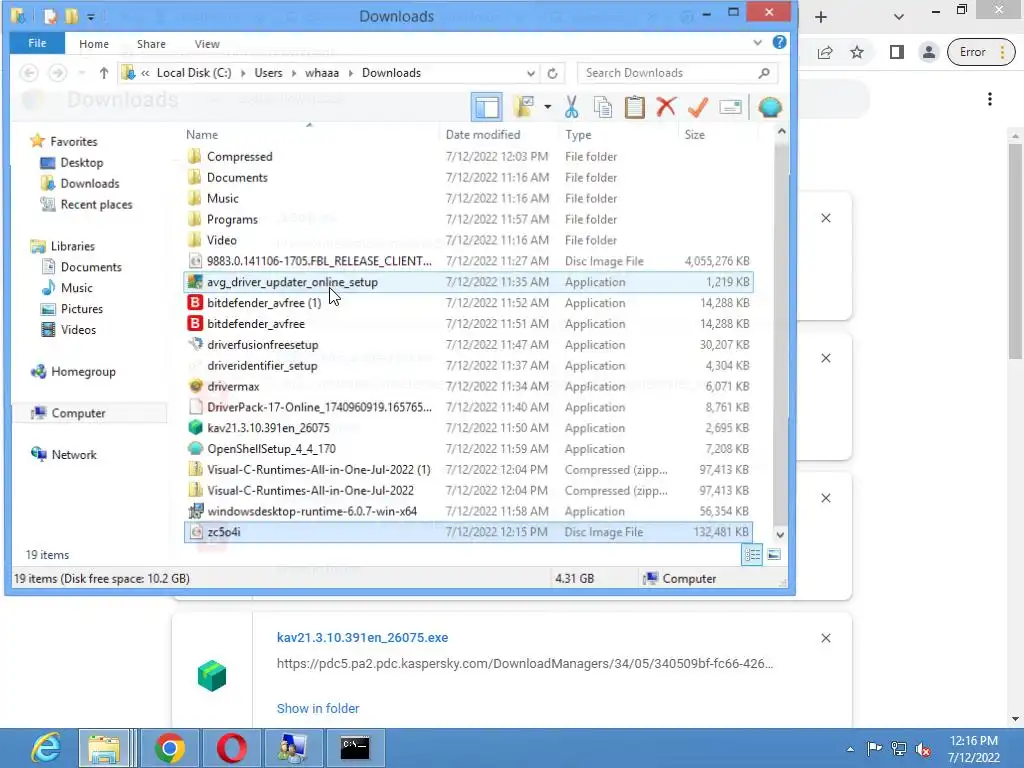Go forward with the Forward arrow

[x=57, y=73]
